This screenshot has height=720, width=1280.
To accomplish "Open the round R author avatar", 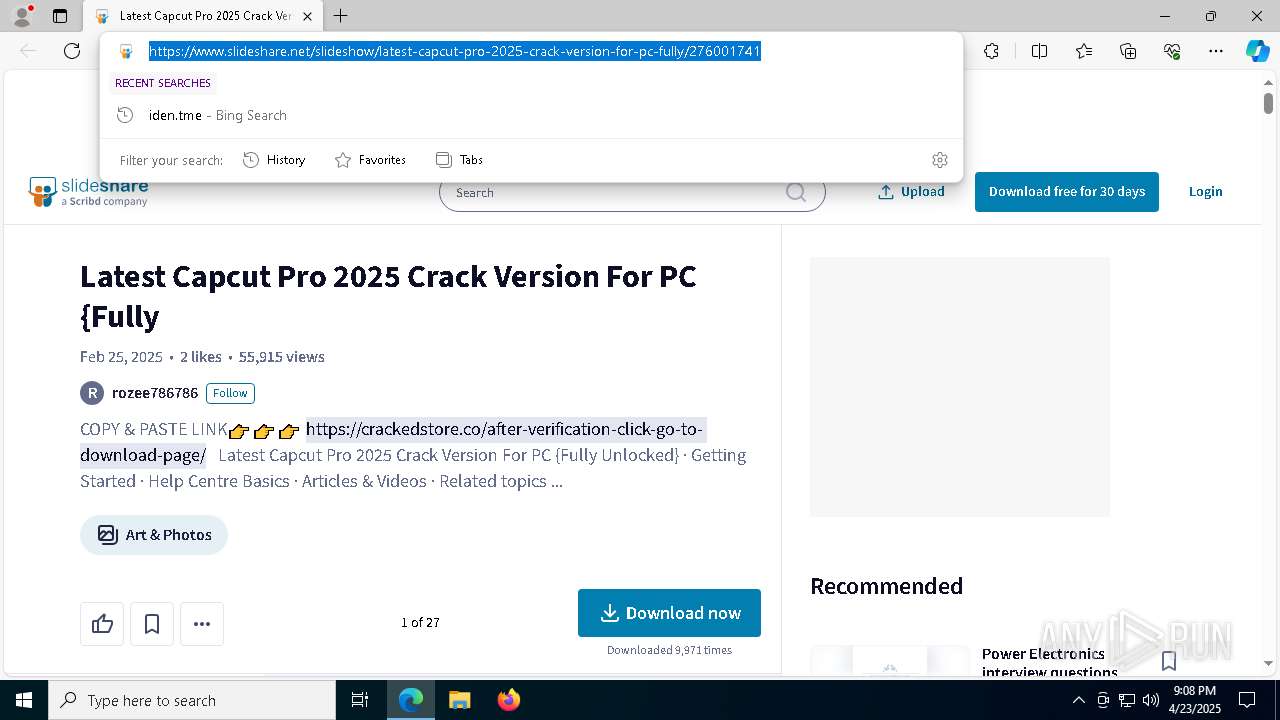I will [x=92, y=393].
